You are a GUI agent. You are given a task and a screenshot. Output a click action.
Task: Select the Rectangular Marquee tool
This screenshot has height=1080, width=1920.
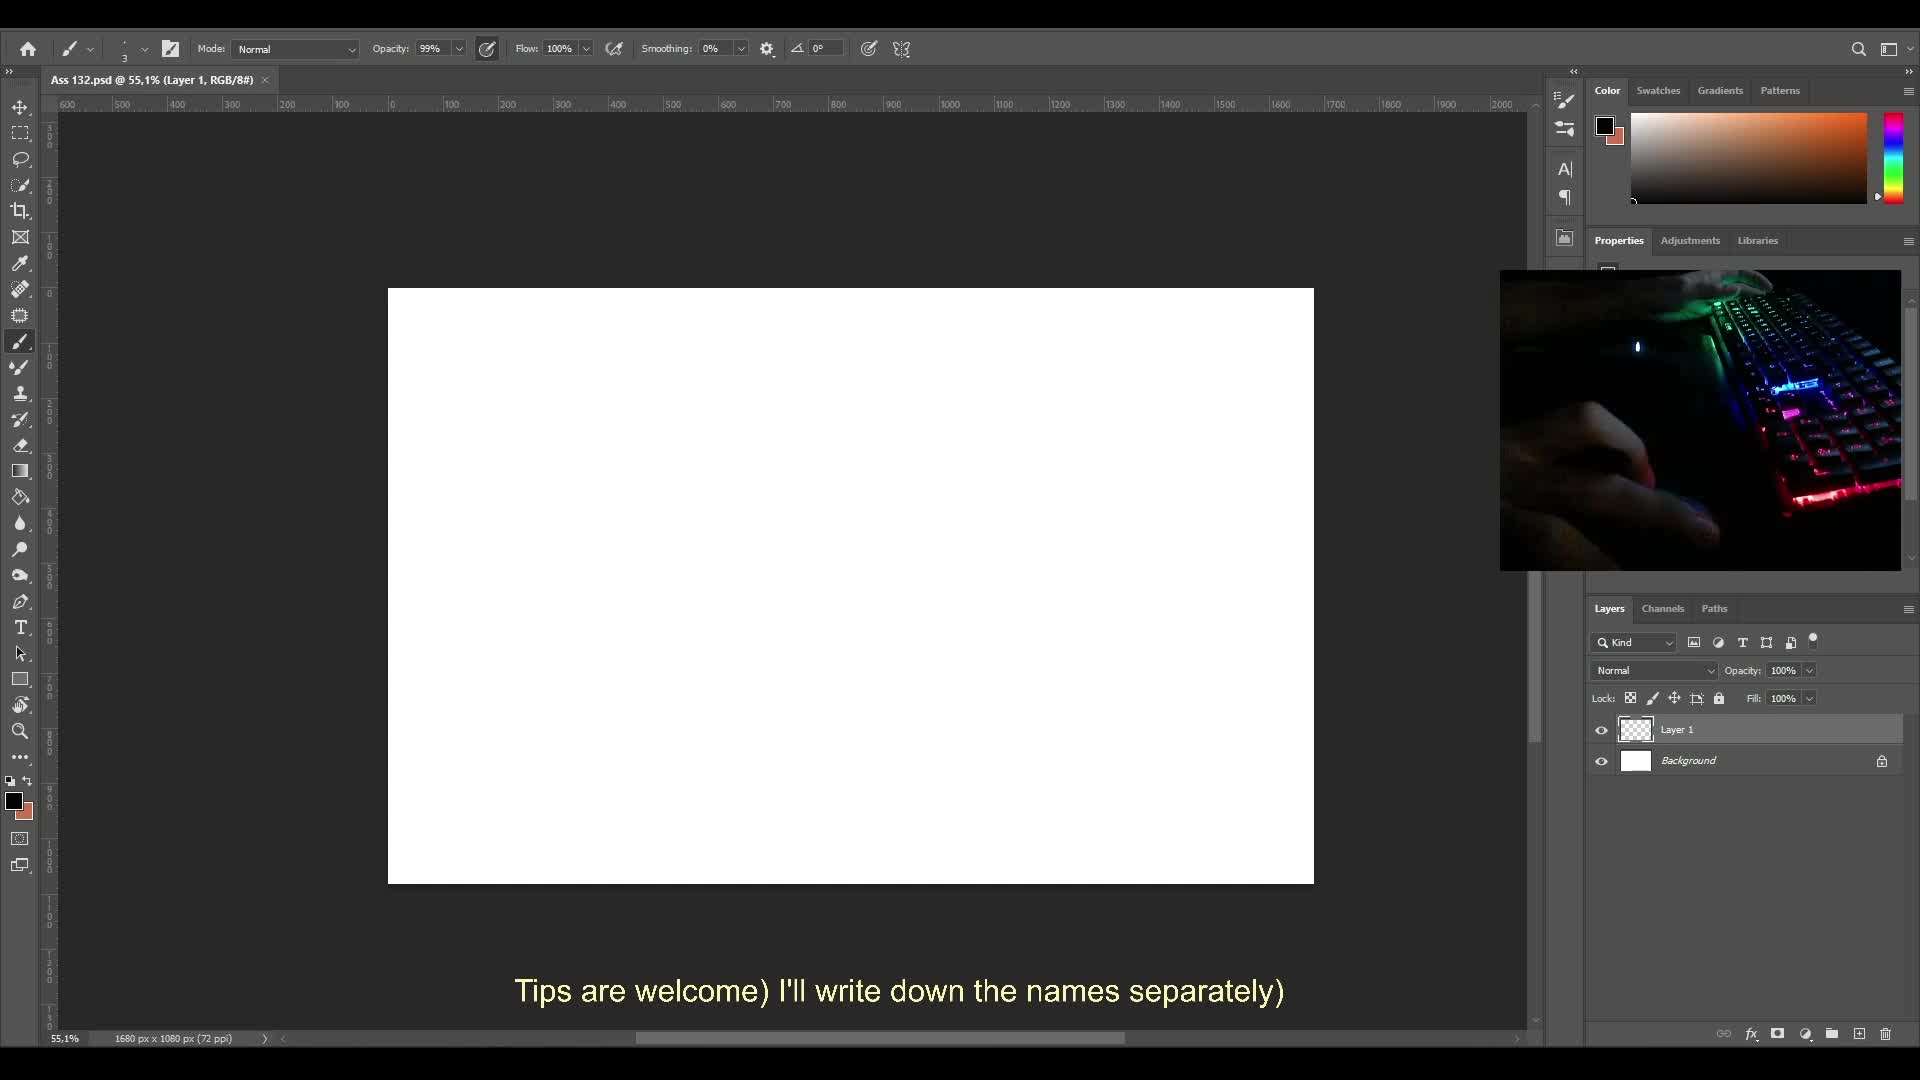point(20,133)
